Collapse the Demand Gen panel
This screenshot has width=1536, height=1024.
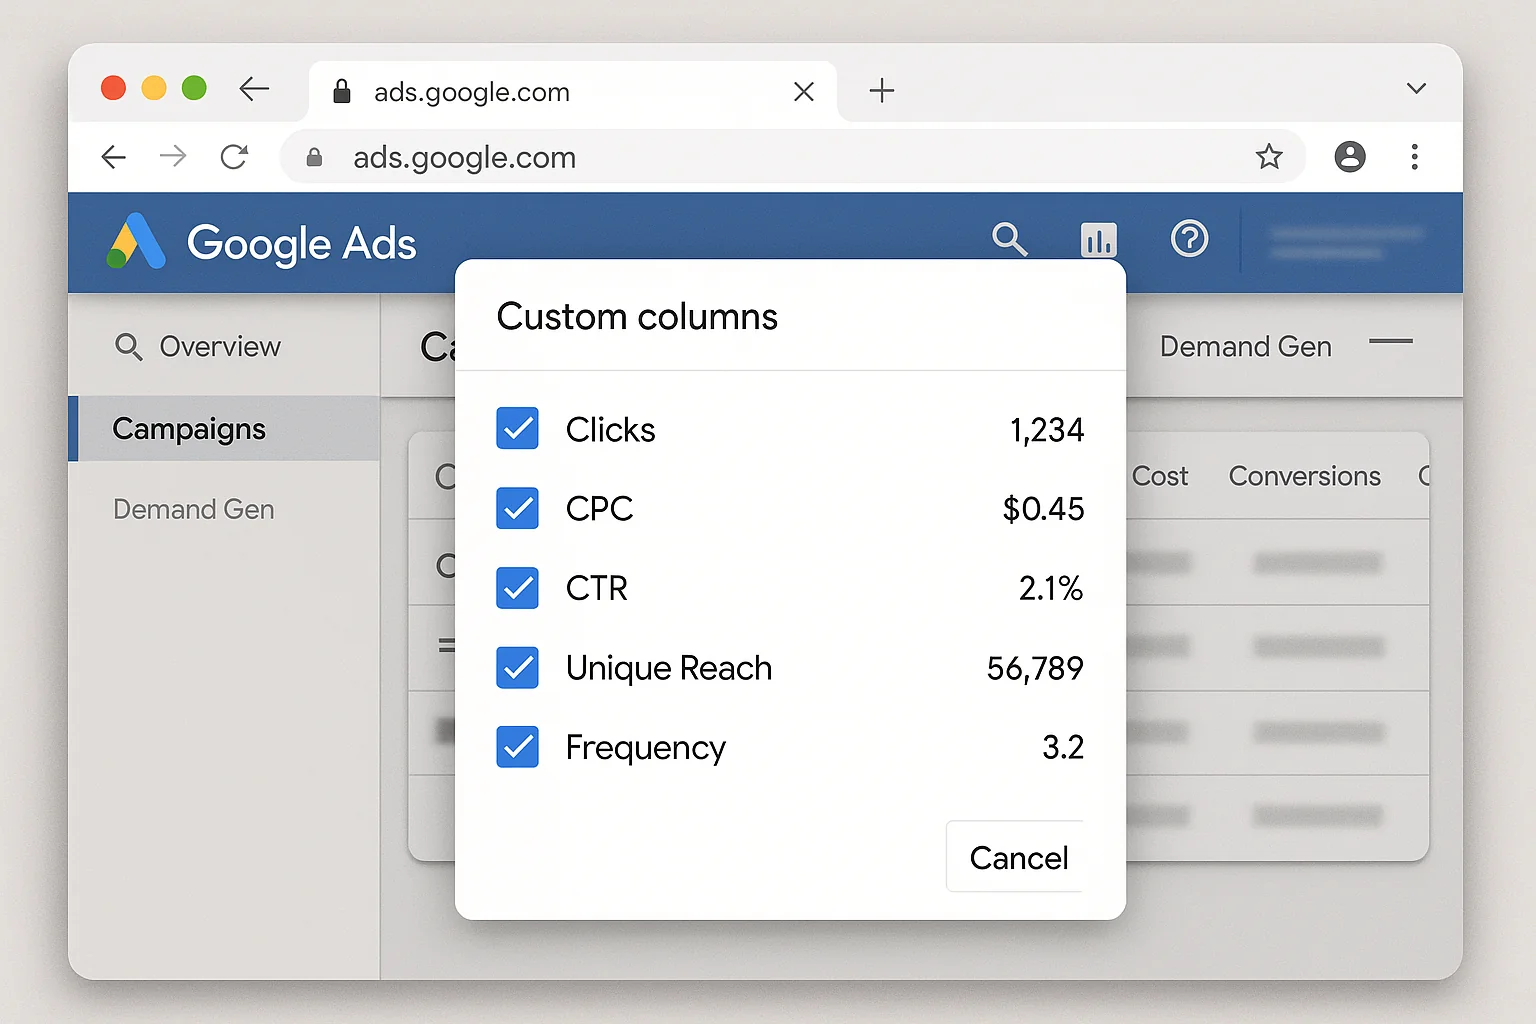1390,344
